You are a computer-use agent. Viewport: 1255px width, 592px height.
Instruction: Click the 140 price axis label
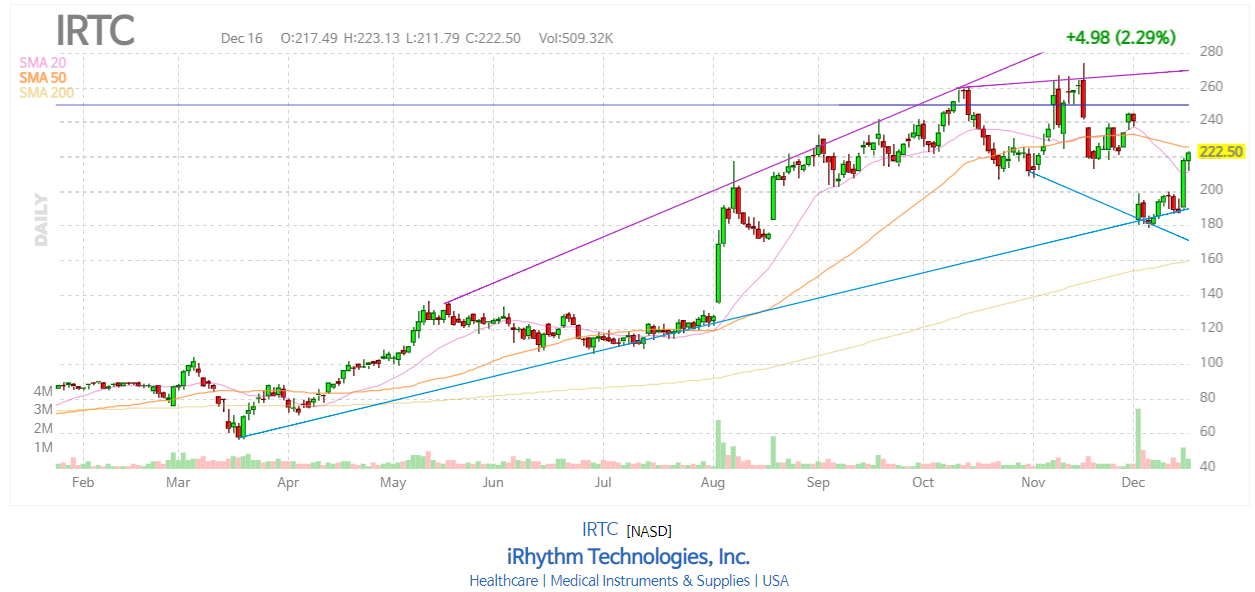[1211, 294]
